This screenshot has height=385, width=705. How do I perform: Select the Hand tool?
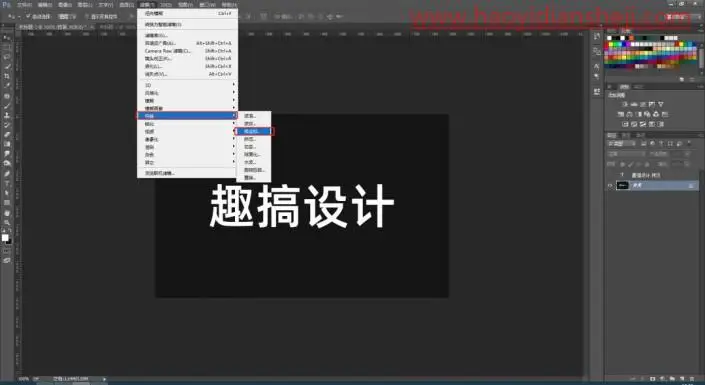[x=7, y=212]
